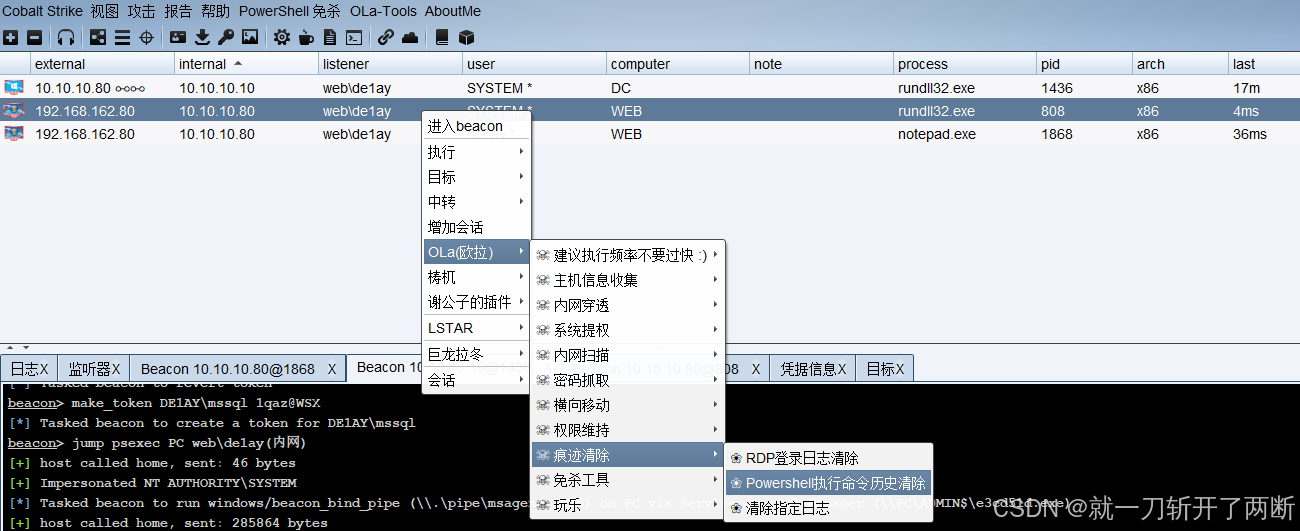Click the session icon for the DC row
Screen dimensions: 1300x531
point(14,88)
